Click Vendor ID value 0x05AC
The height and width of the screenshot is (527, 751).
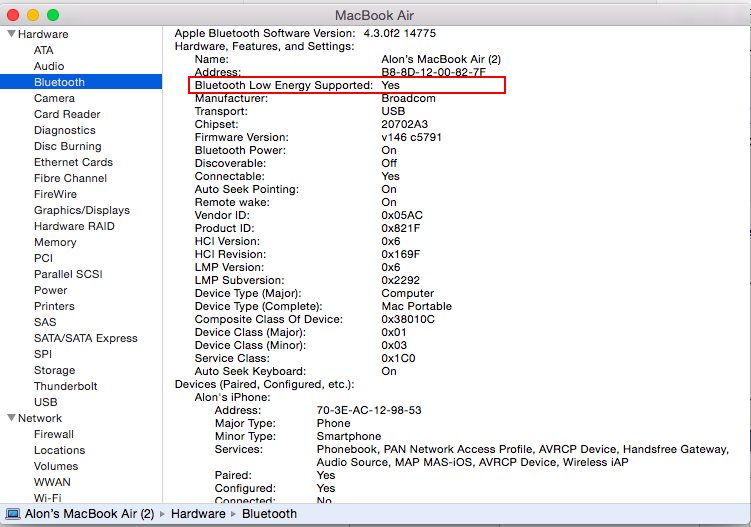402,215
